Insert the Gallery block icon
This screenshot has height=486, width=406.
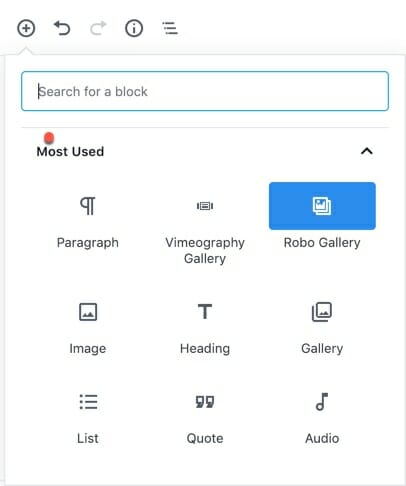[x=322, y=312]
